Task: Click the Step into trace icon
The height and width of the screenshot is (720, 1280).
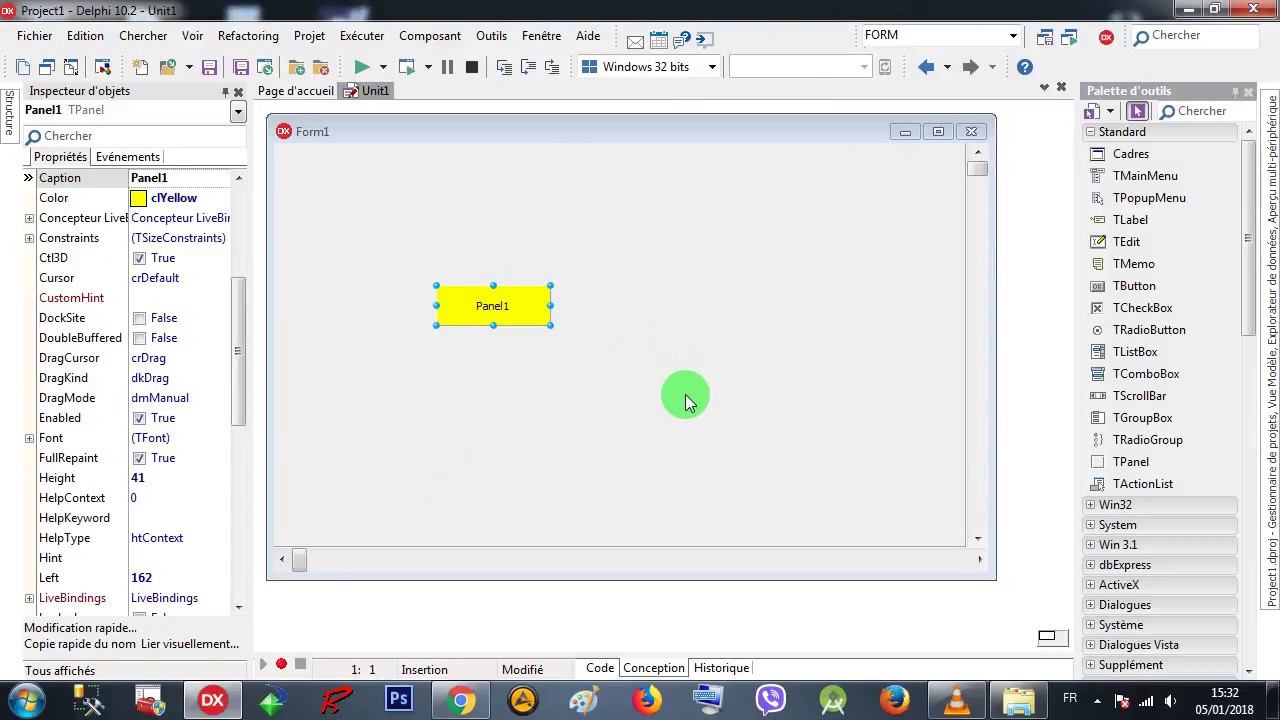Action: [503, 67]
